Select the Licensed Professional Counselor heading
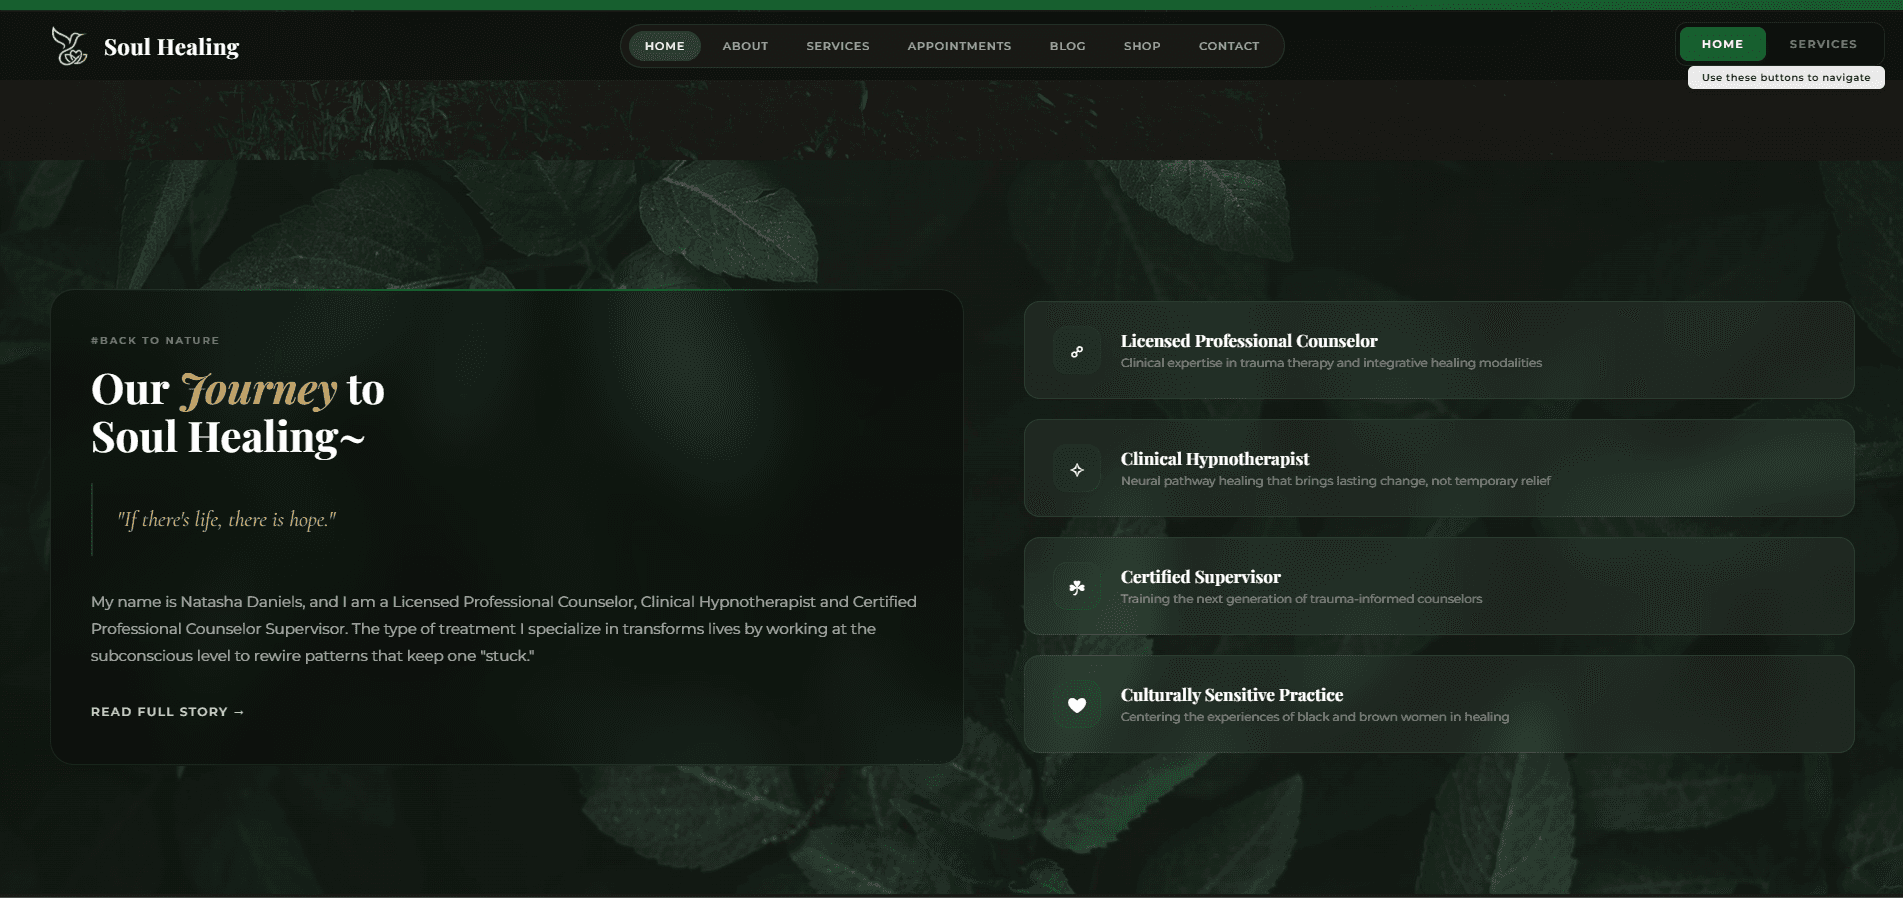1903x898 pixels. 1249,341
